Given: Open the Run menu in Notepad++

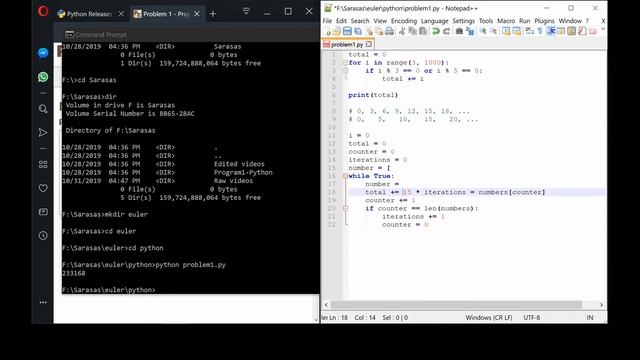Looking at the screenshot, I should coord(524,21).
